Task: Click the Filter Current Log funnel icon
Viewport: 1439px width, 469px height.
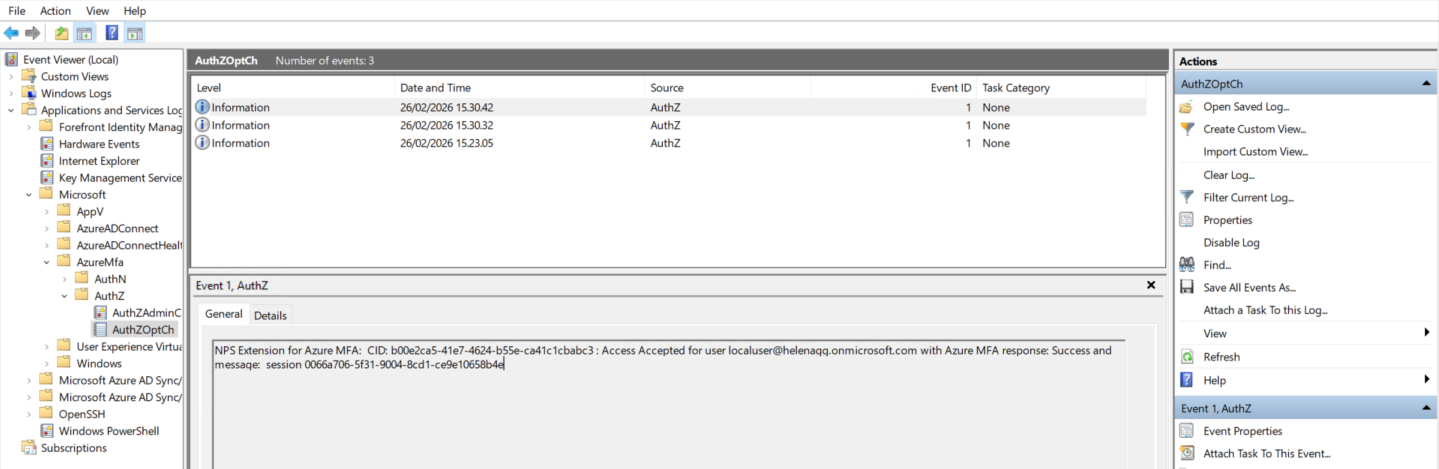Action: click(1187, 197)
